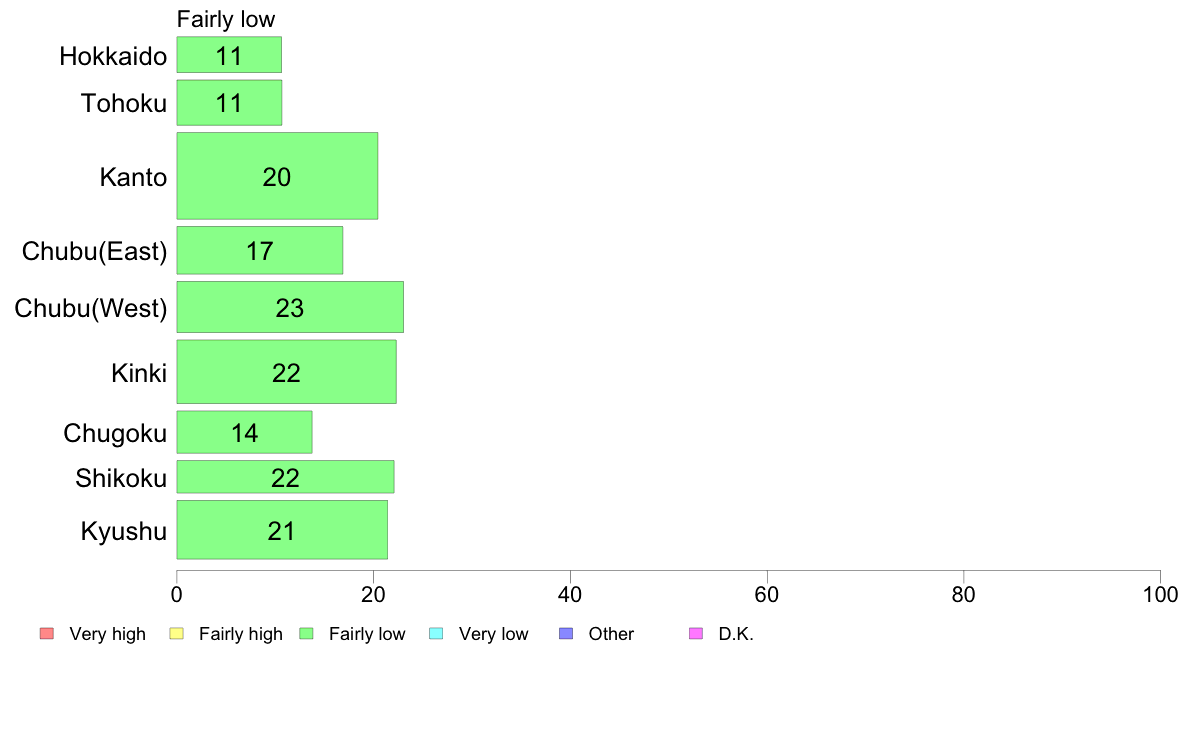Screen dimensions: 1188x736
Task: Click the 100 tick label on x-axis
Action: 1160,595
